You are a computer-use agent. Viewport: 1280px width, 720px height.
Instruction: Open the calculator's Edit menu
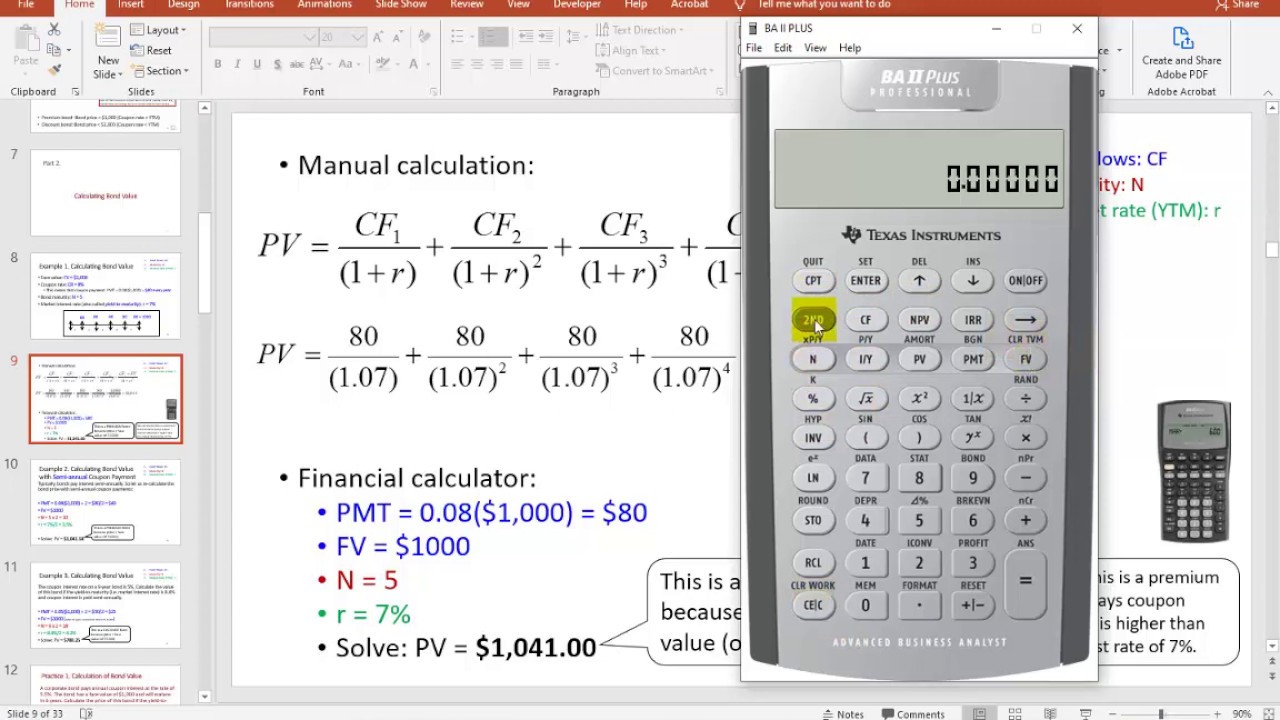[x=783, y=48]
